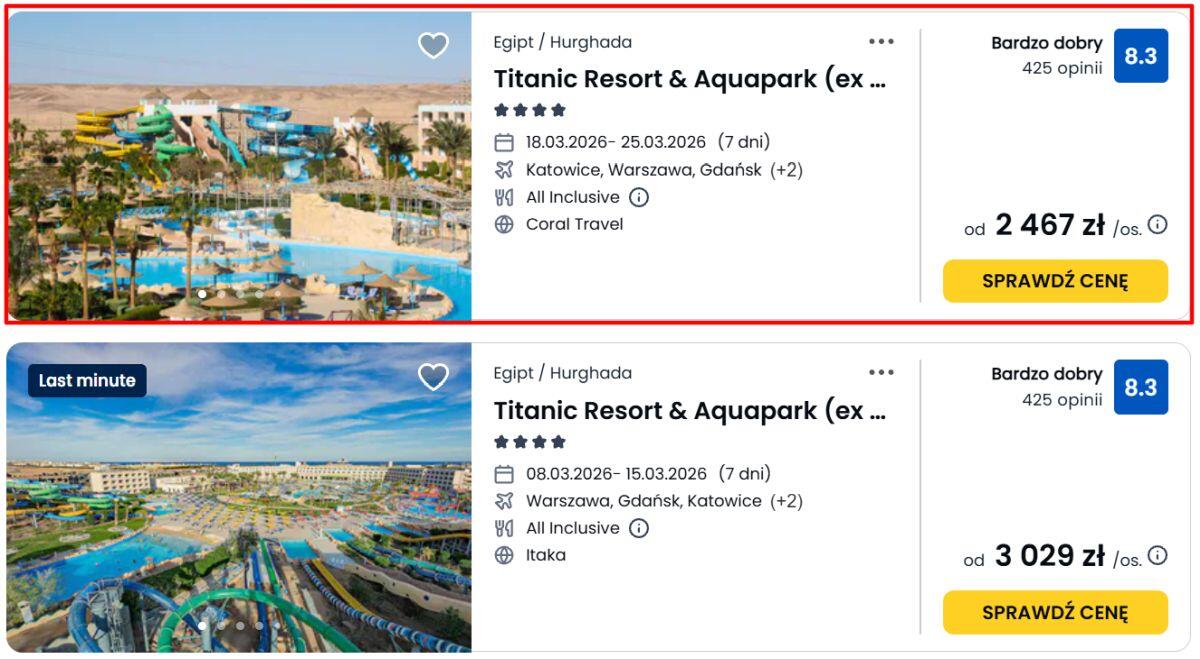Click SPRAWDŹ CENĘ for the 3 029 zł offer

coord(1055,612)
